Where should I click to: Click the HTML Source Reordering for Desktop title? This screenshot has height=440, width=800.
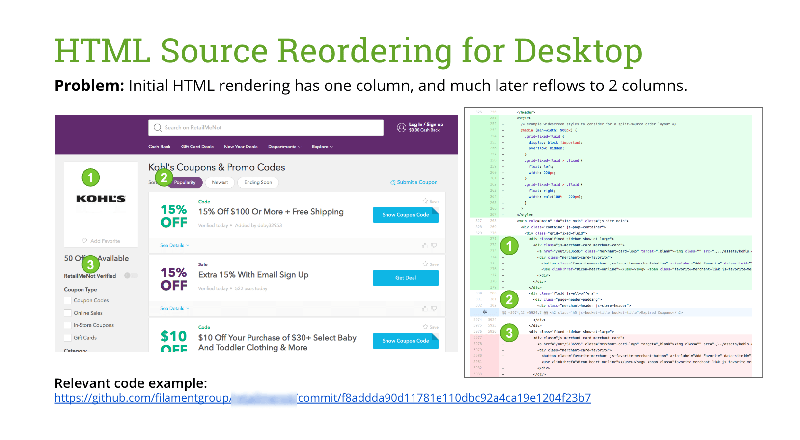pos(348,51)
